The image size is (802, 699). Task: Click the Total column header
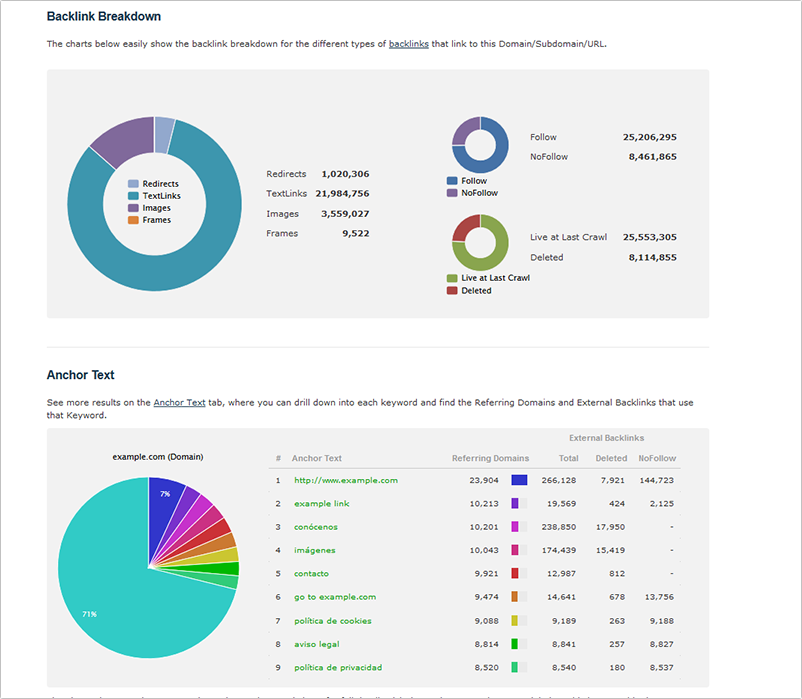tap(568, 458)
